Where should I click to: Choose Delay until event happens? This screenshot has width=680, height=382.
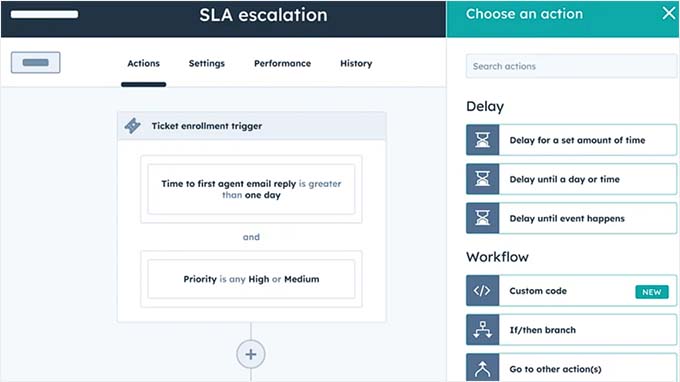572,218
